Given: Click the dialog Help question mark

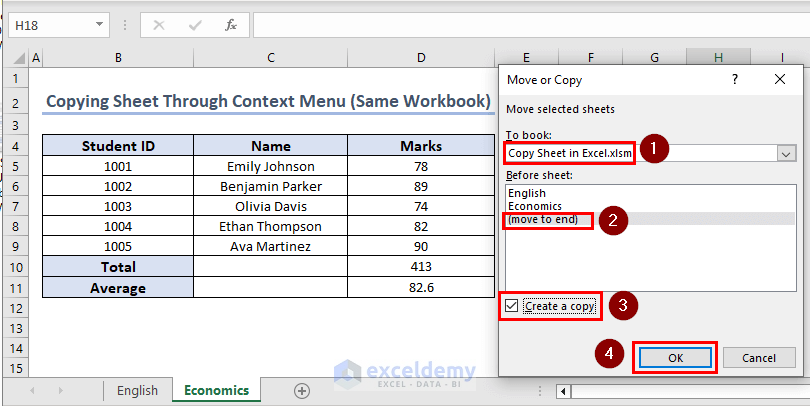Looking at the screenshot, I should point(735,80).
